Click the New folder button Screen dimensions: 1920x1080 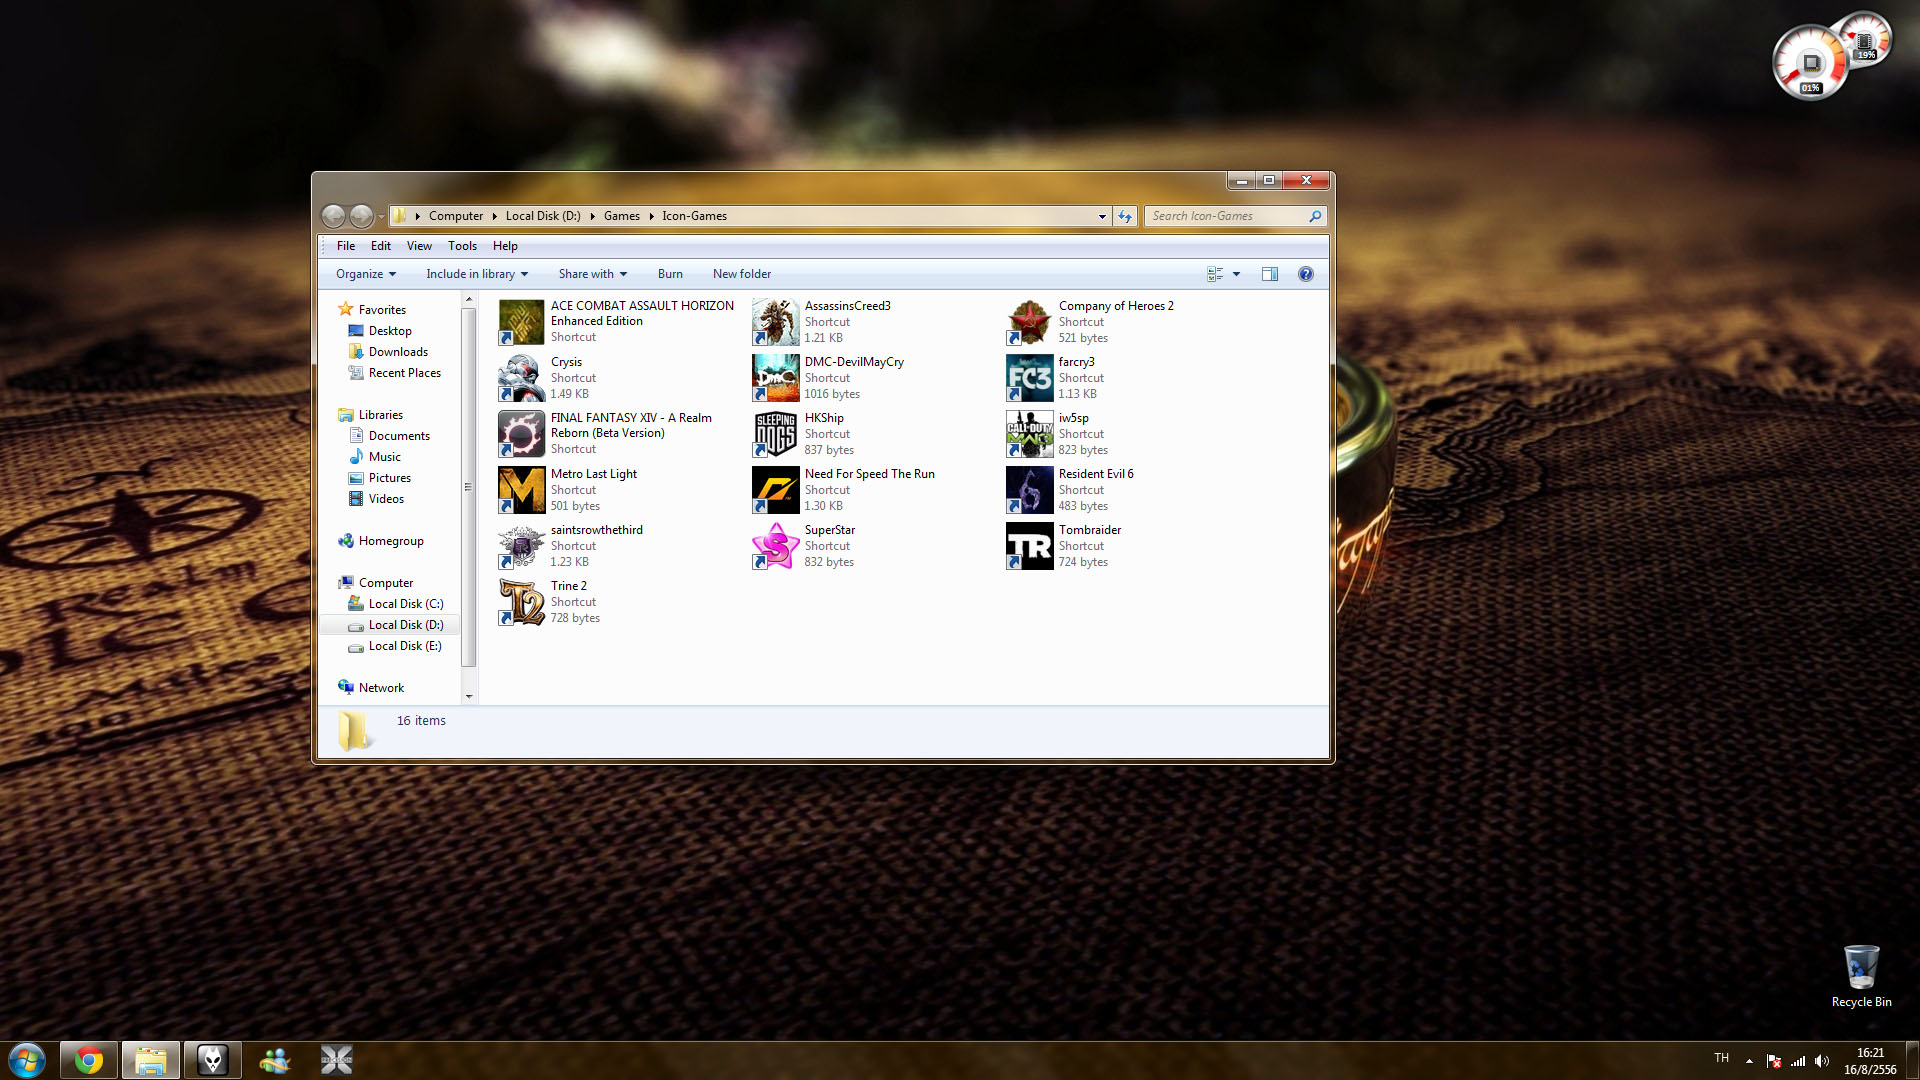(741, 274)
